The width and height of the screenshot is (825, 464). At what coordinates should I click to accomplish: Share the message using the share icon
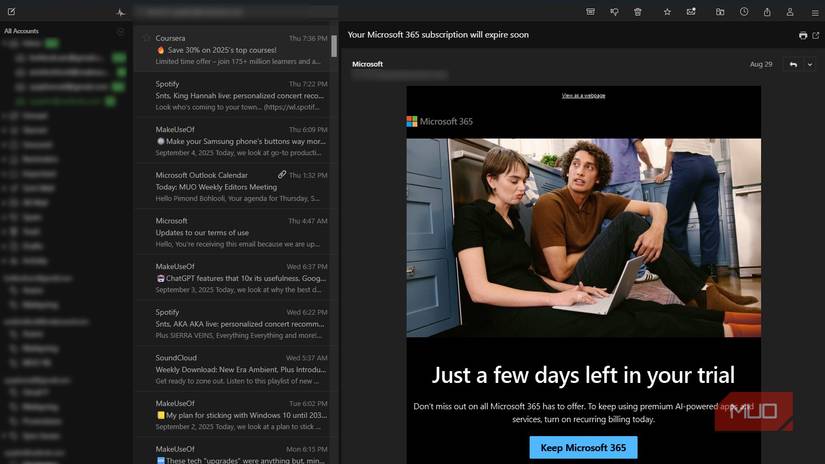[767, 12]
